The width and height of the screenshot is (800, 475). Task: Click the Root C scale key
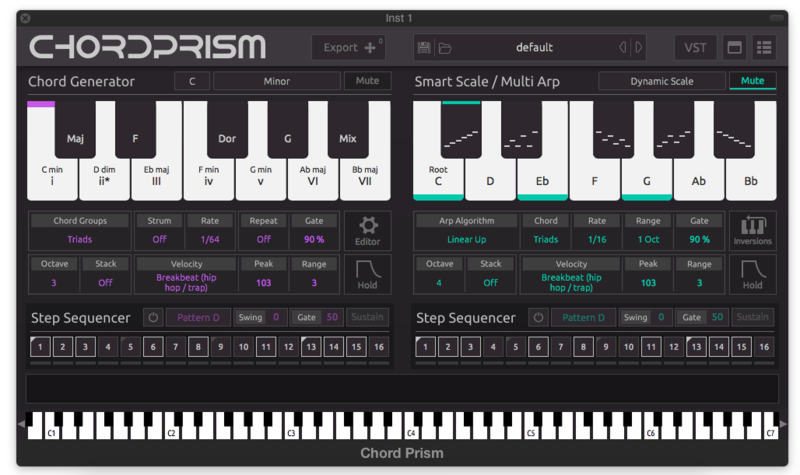(x=438, y=179)
